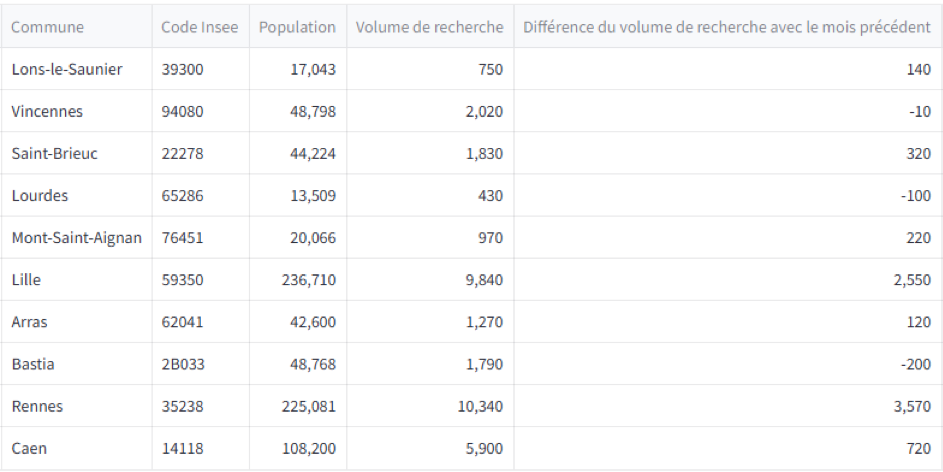This screenshot has width=943, height=472.
Task: Select Arras population cell 42,600
Action: 314,322
